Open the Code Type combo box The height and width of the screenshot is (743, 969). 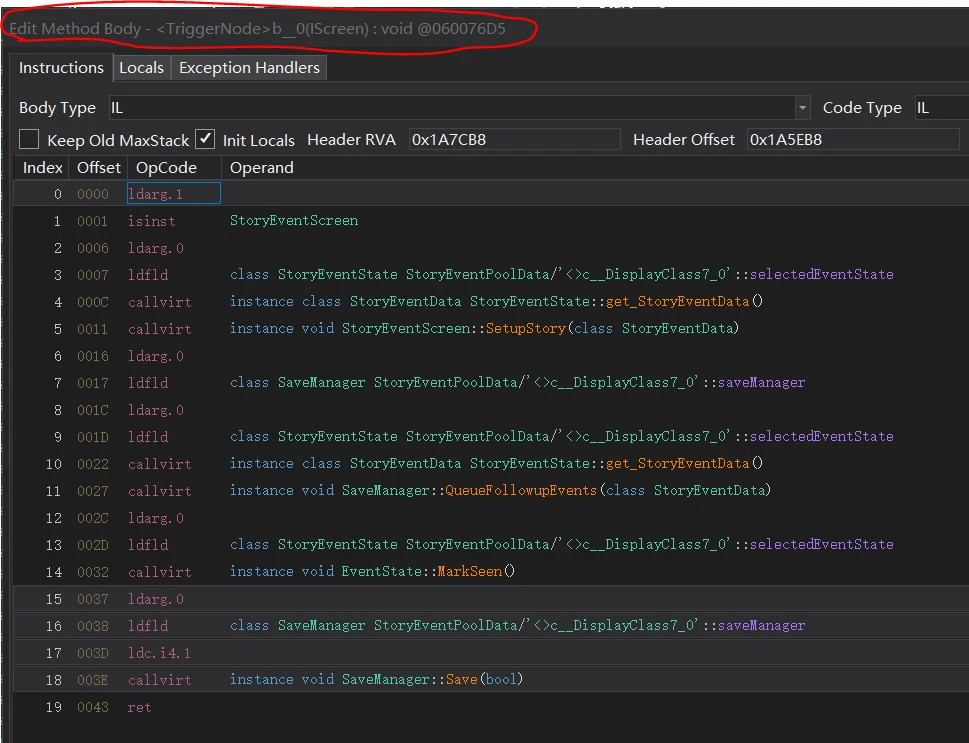click(941, 108)
